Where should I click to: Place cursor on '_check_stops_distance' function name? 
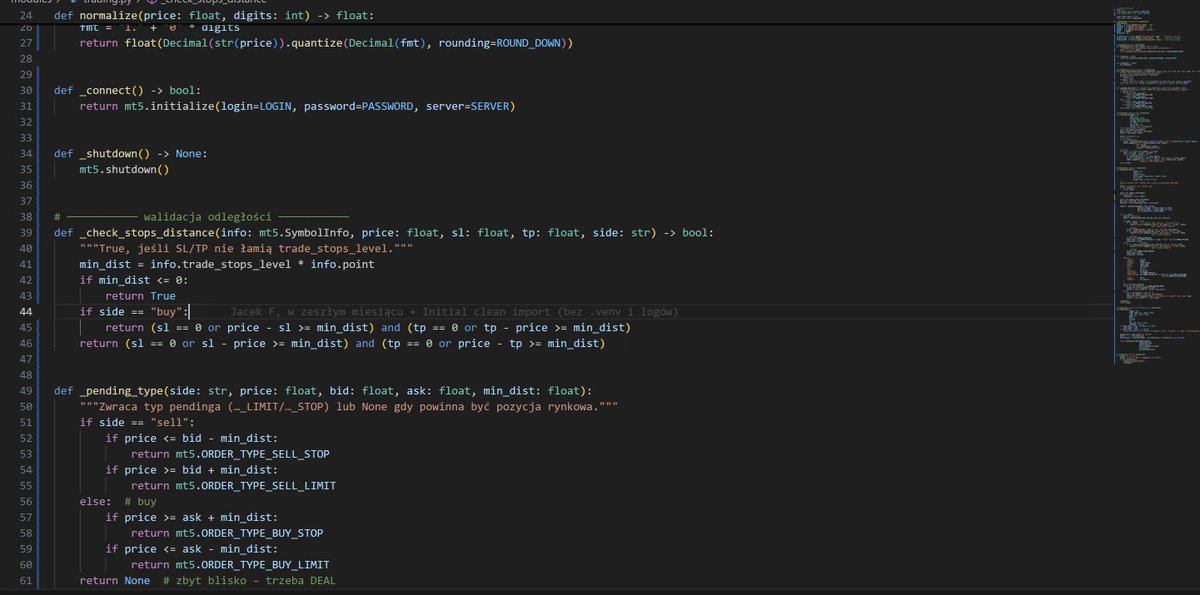(147, 232)
